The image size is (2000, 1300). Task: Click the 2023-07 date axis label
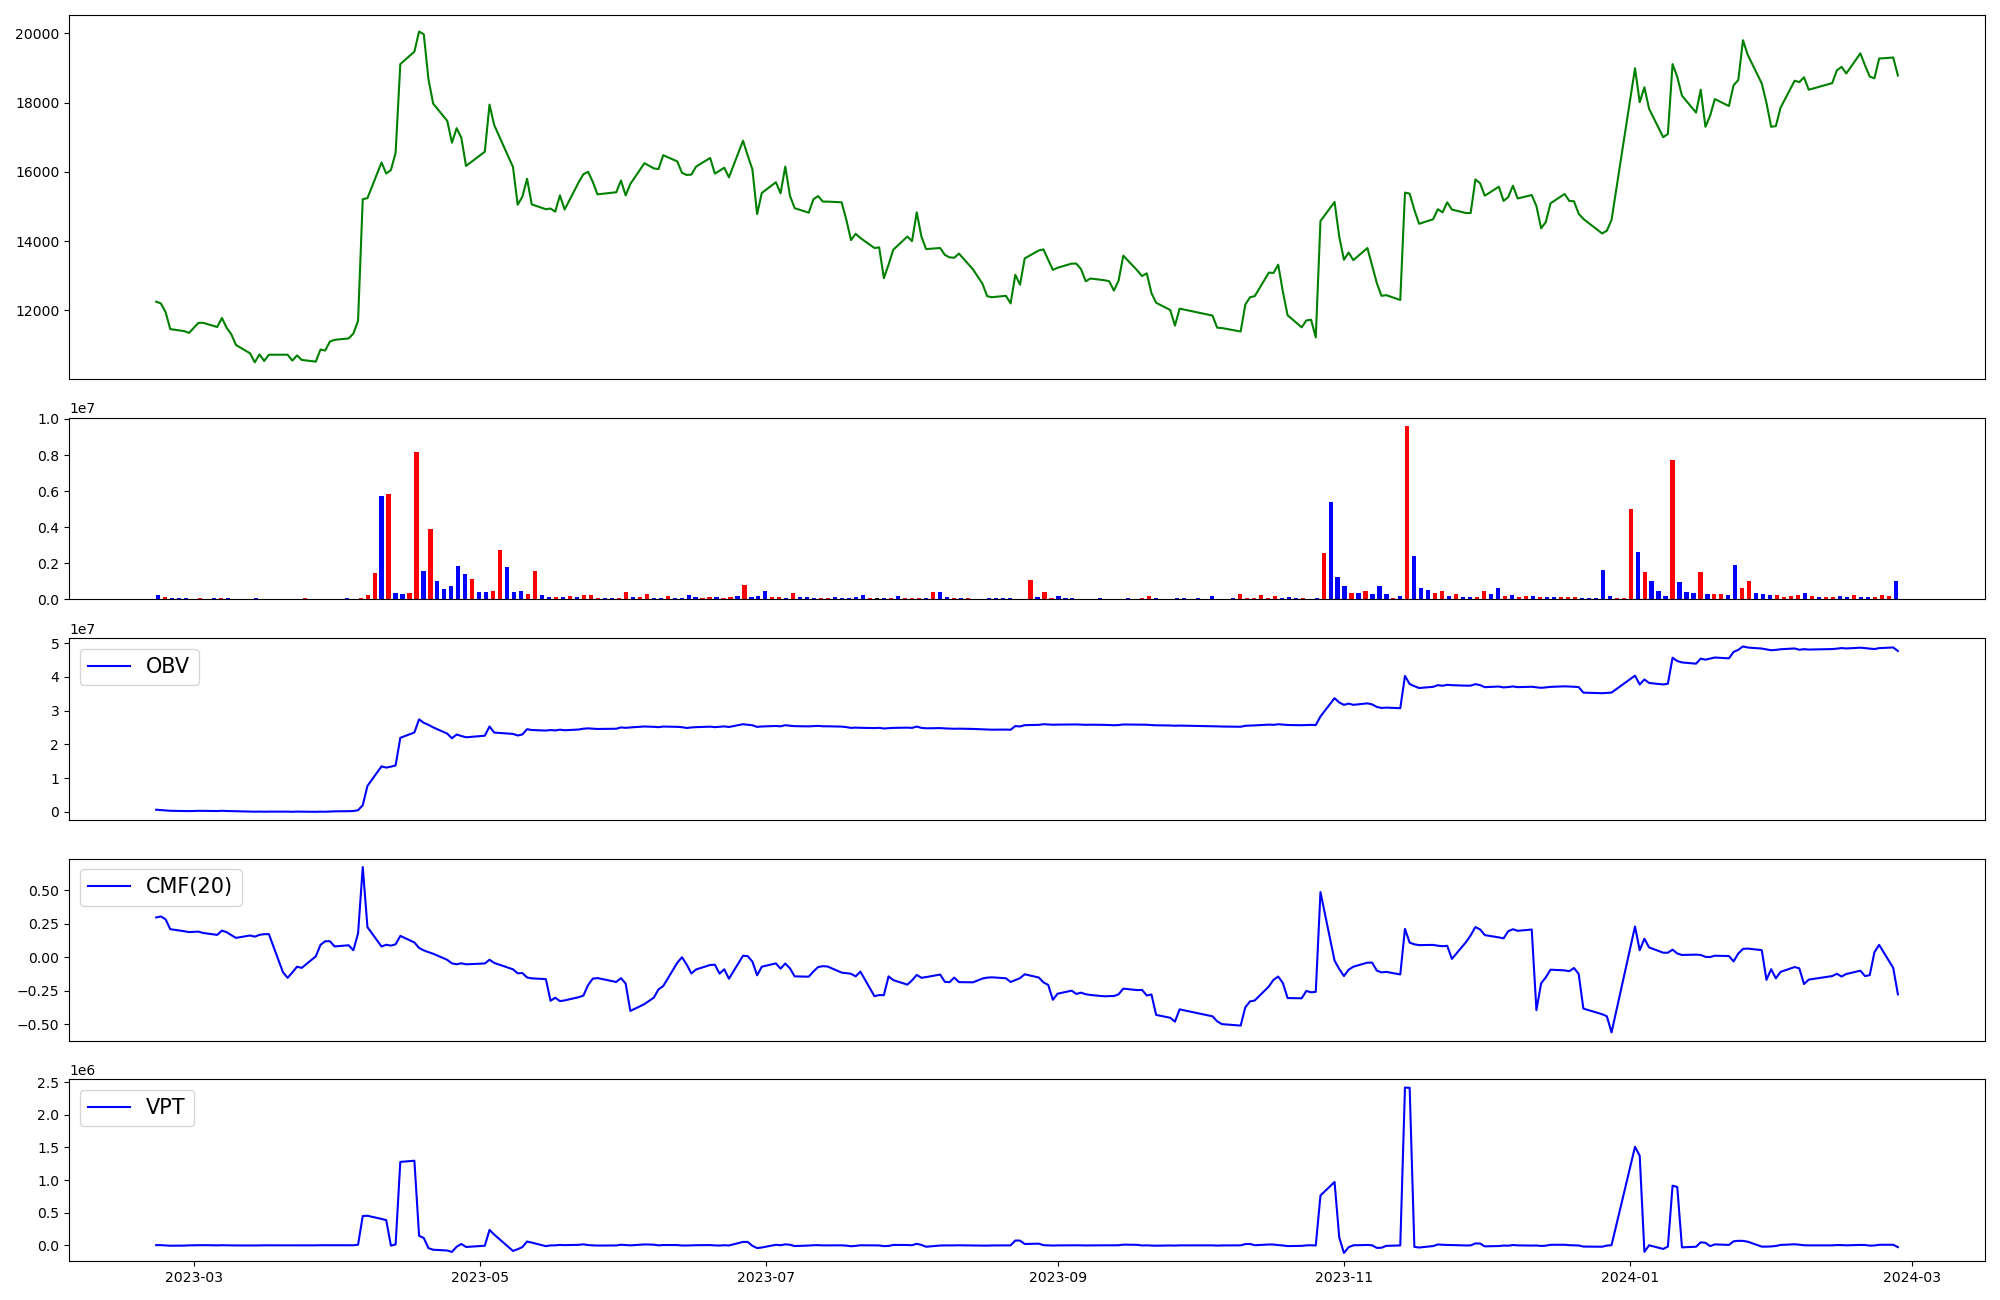(x=766, y=1277)
